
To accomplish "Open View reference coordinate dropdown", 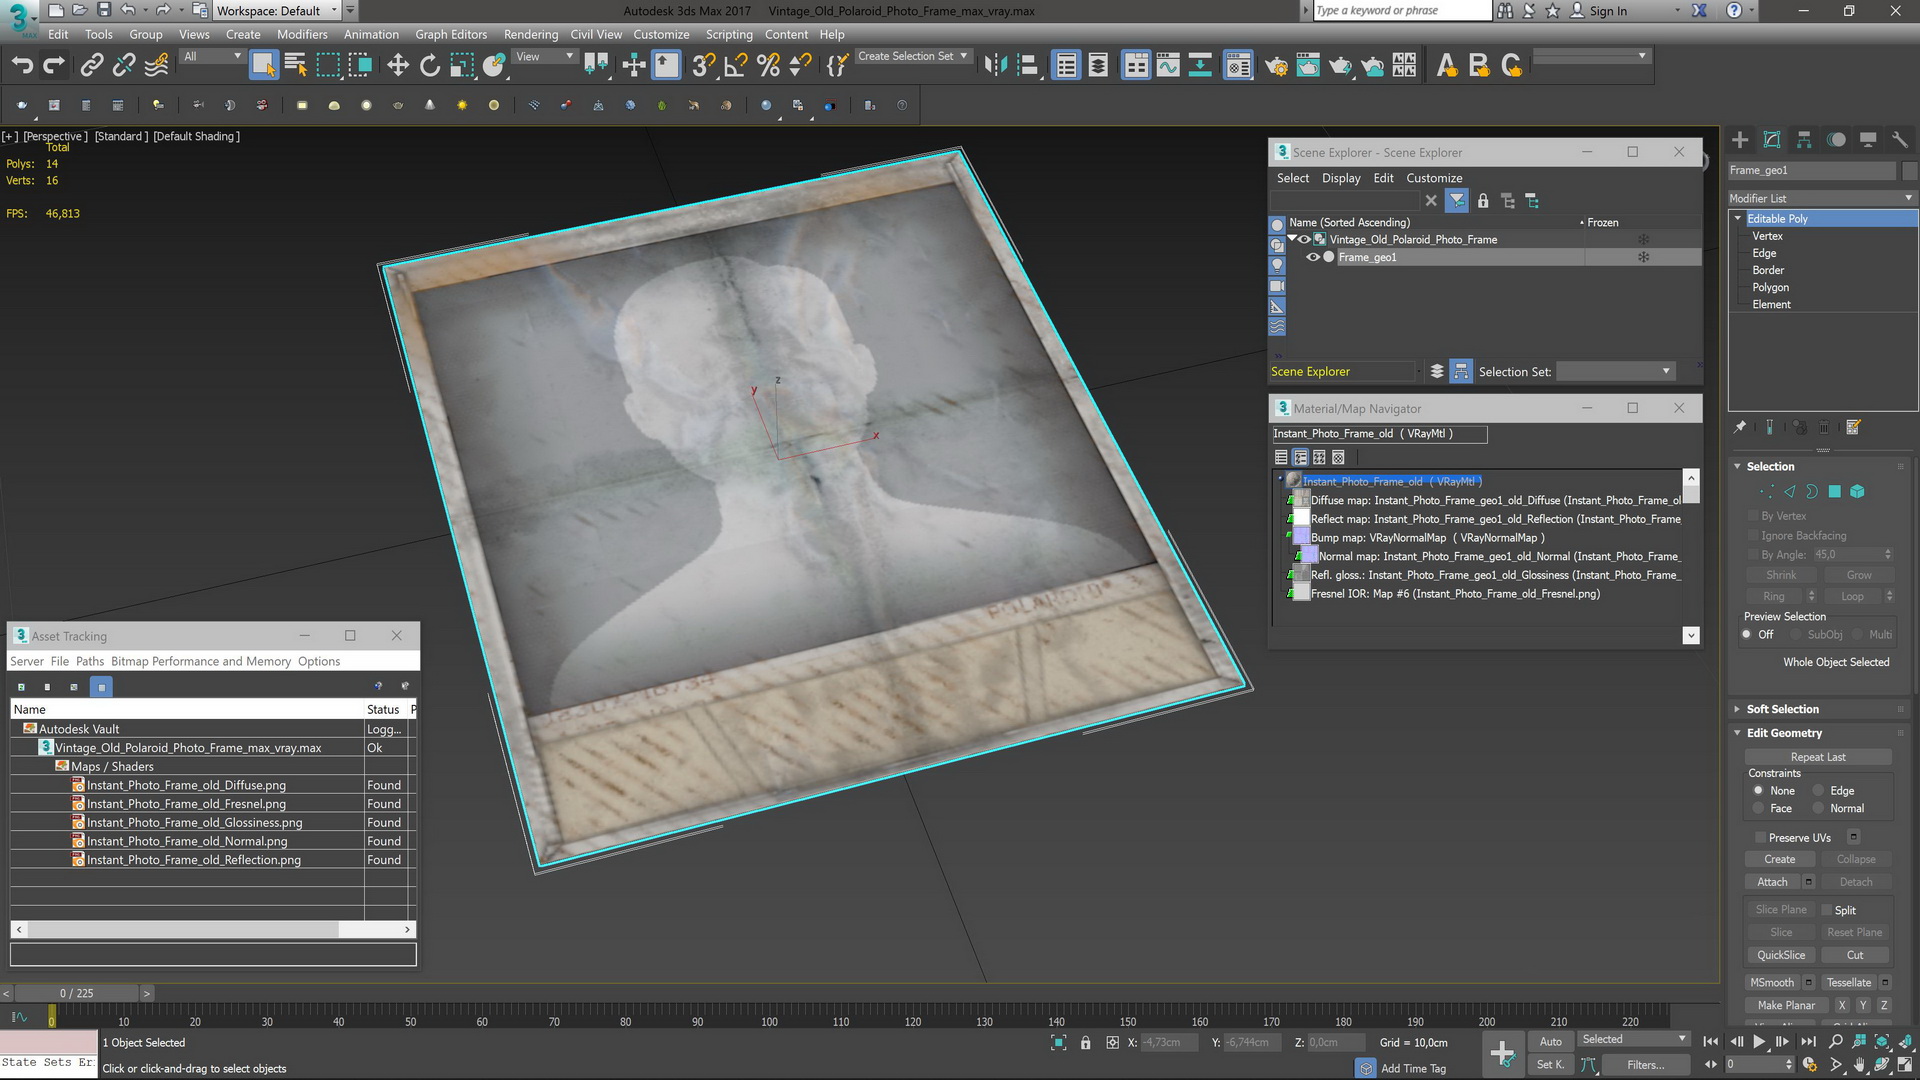I will tap(544, 57).
